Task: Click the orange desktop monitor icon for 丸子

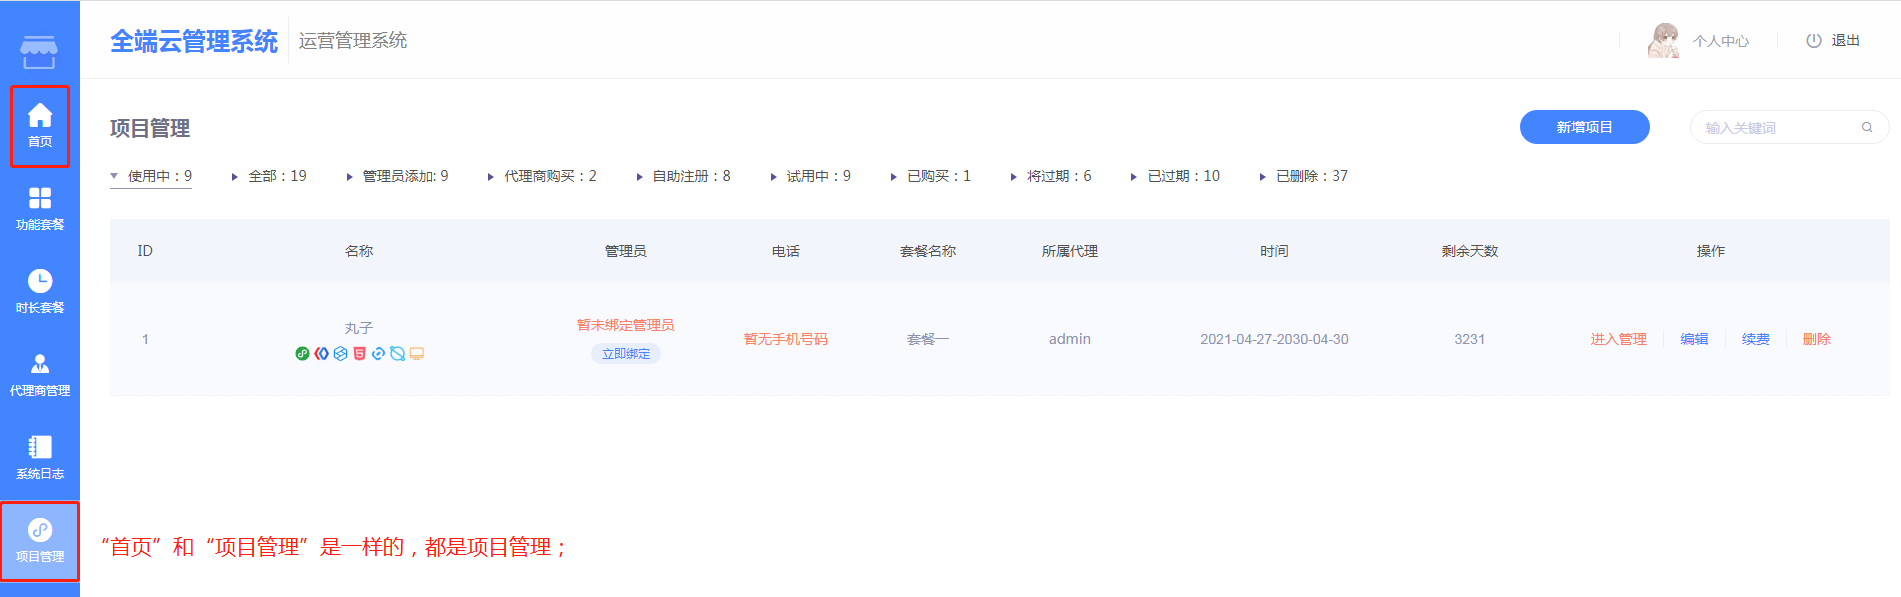Action: [417, 353]
